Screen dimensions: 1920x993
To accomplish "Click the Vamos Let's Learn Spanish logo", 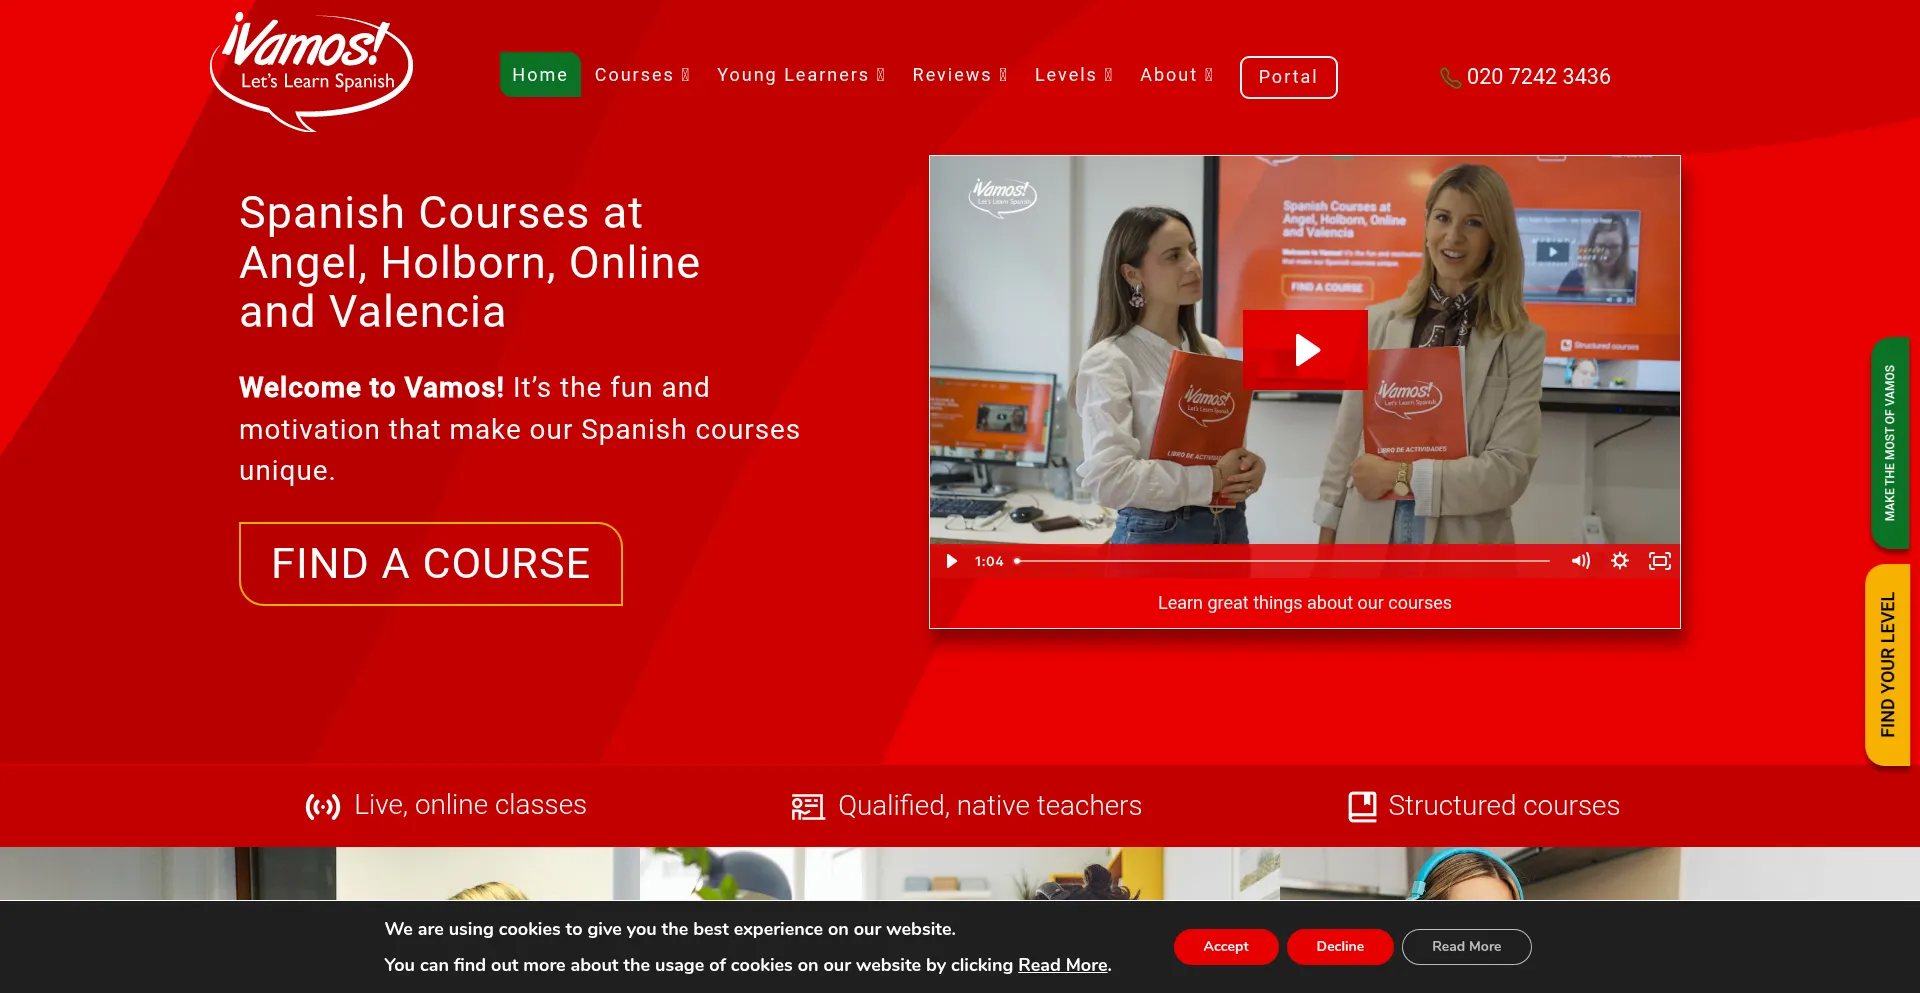I will pyautogui.click(x=311, y=71).
